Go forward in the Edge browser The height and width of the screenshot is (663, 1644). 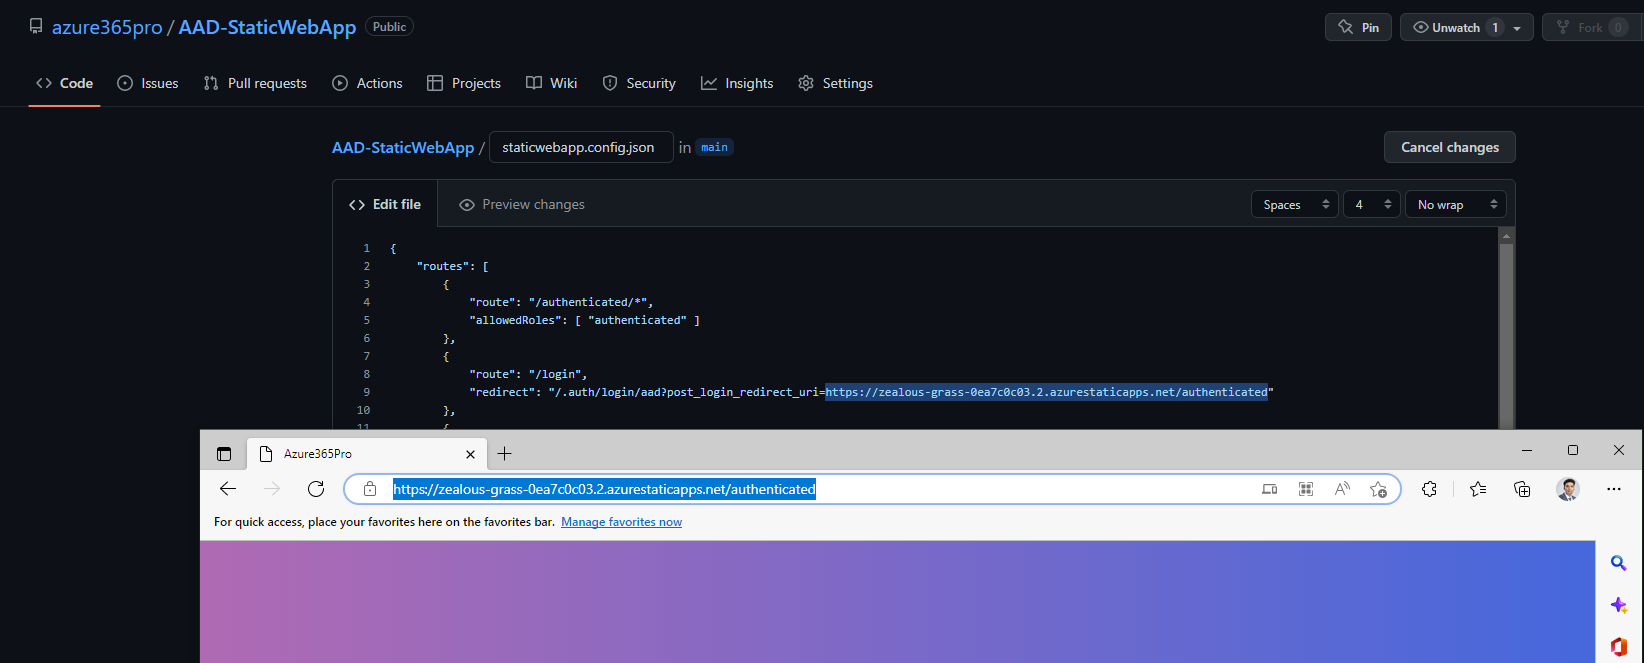coord(272,489)
